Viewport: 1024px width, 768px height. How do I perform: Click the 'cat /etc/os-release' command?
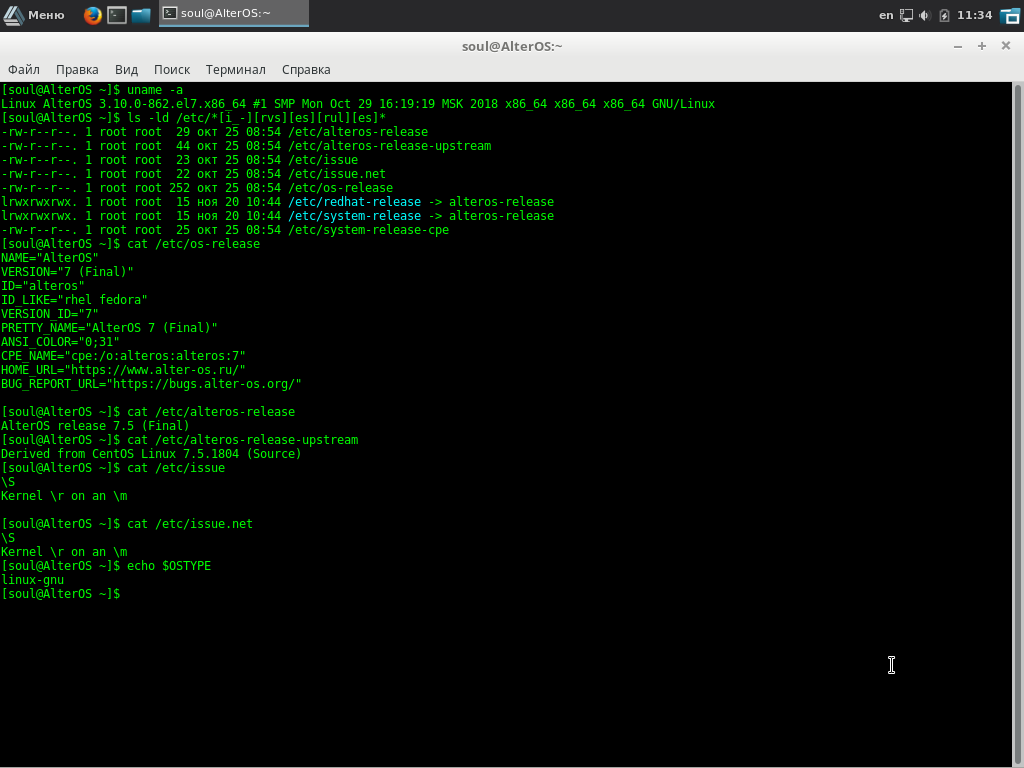click(193, 244)
